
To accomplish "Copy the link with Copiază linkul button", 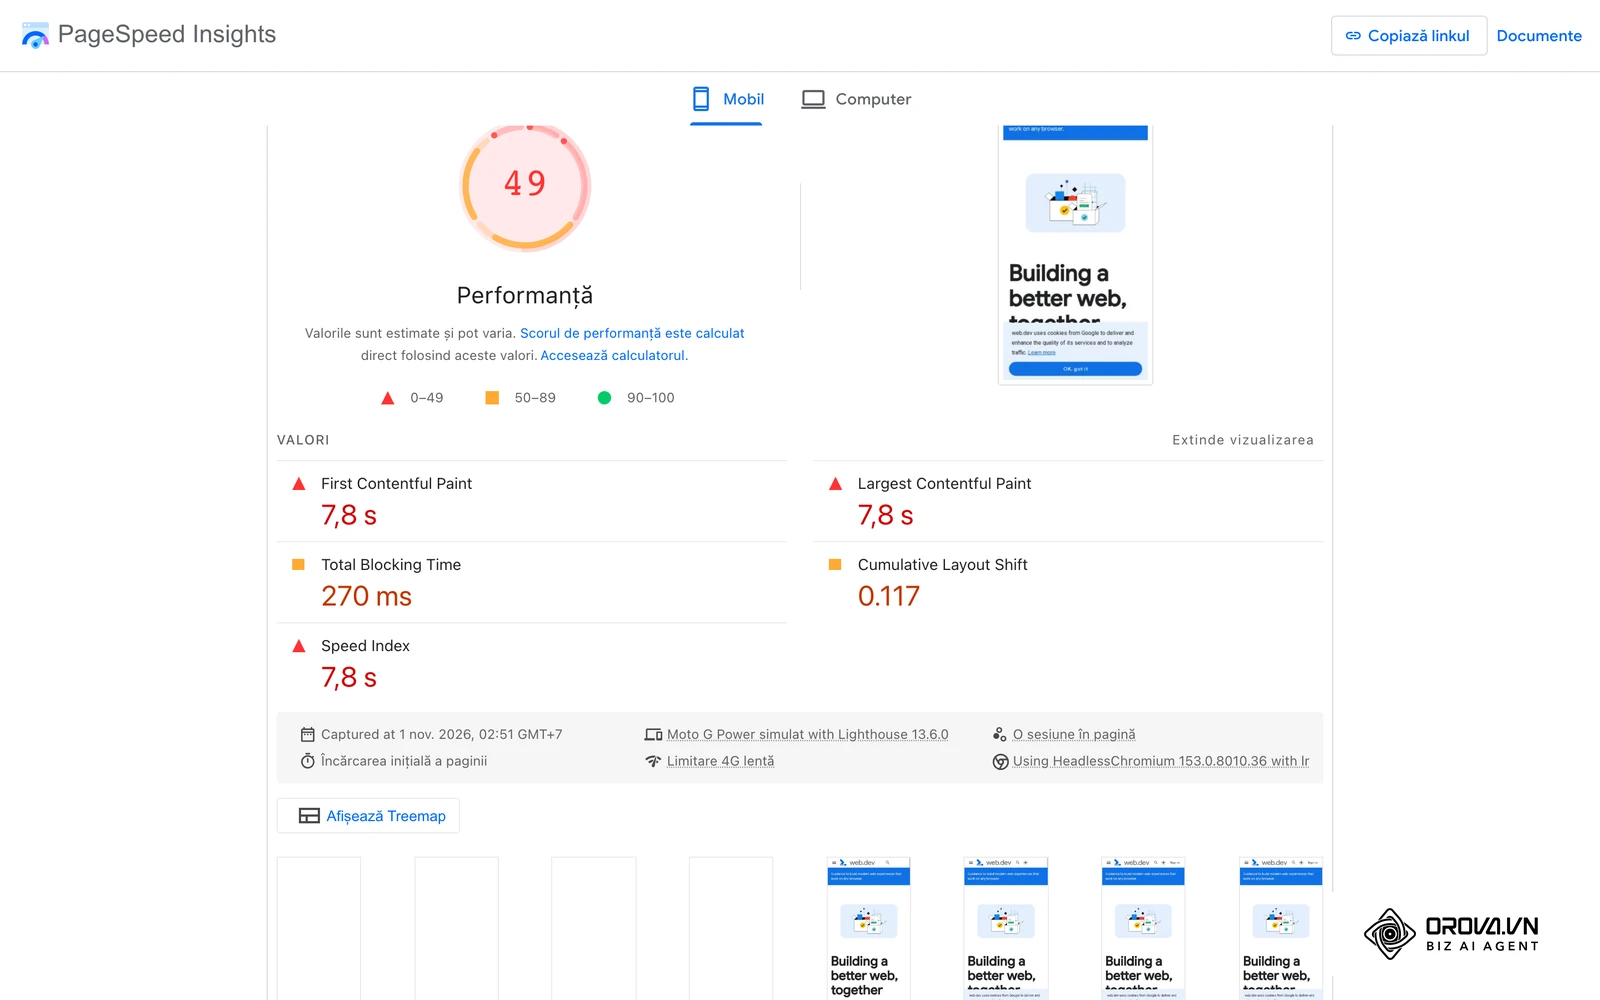I will click(x=1408, y=36).
